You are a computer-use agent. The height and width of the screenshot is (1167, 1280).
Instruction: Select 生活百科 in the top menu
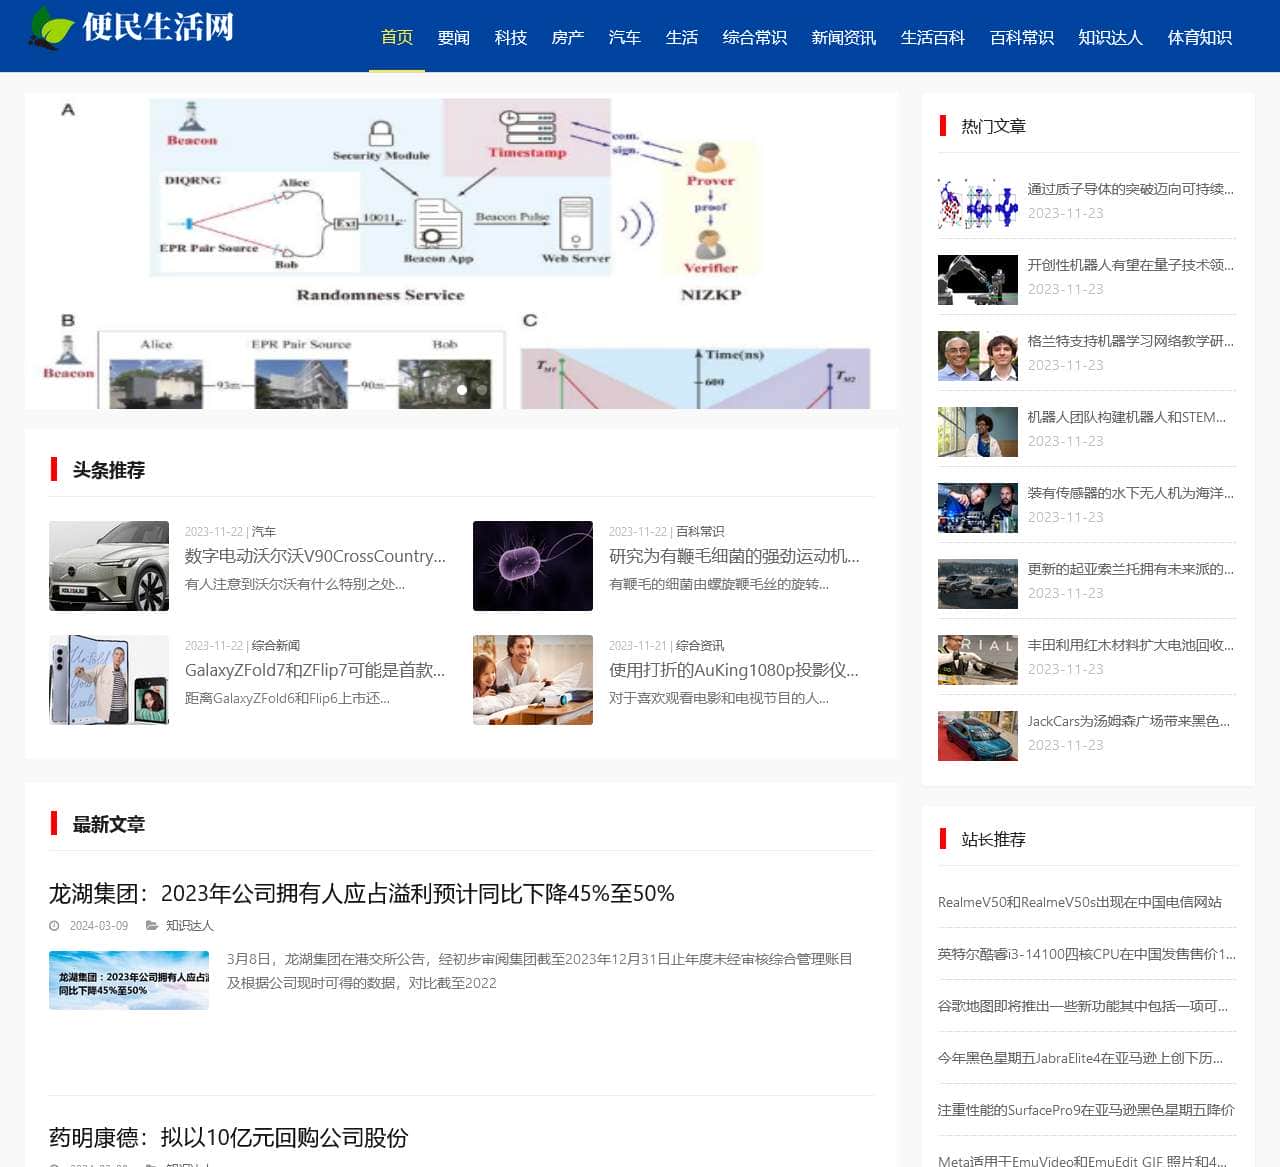click(933, 37)
